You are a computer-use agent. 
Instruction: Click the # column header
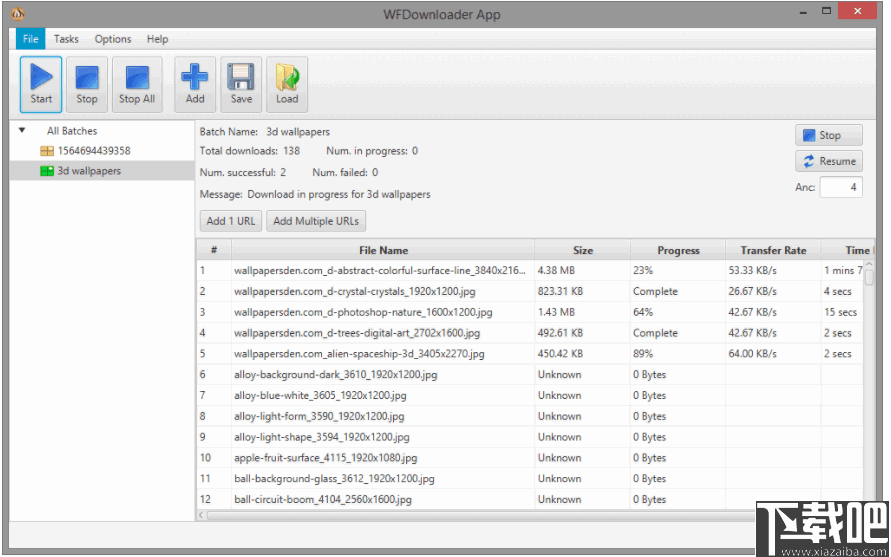pos(214,250)
